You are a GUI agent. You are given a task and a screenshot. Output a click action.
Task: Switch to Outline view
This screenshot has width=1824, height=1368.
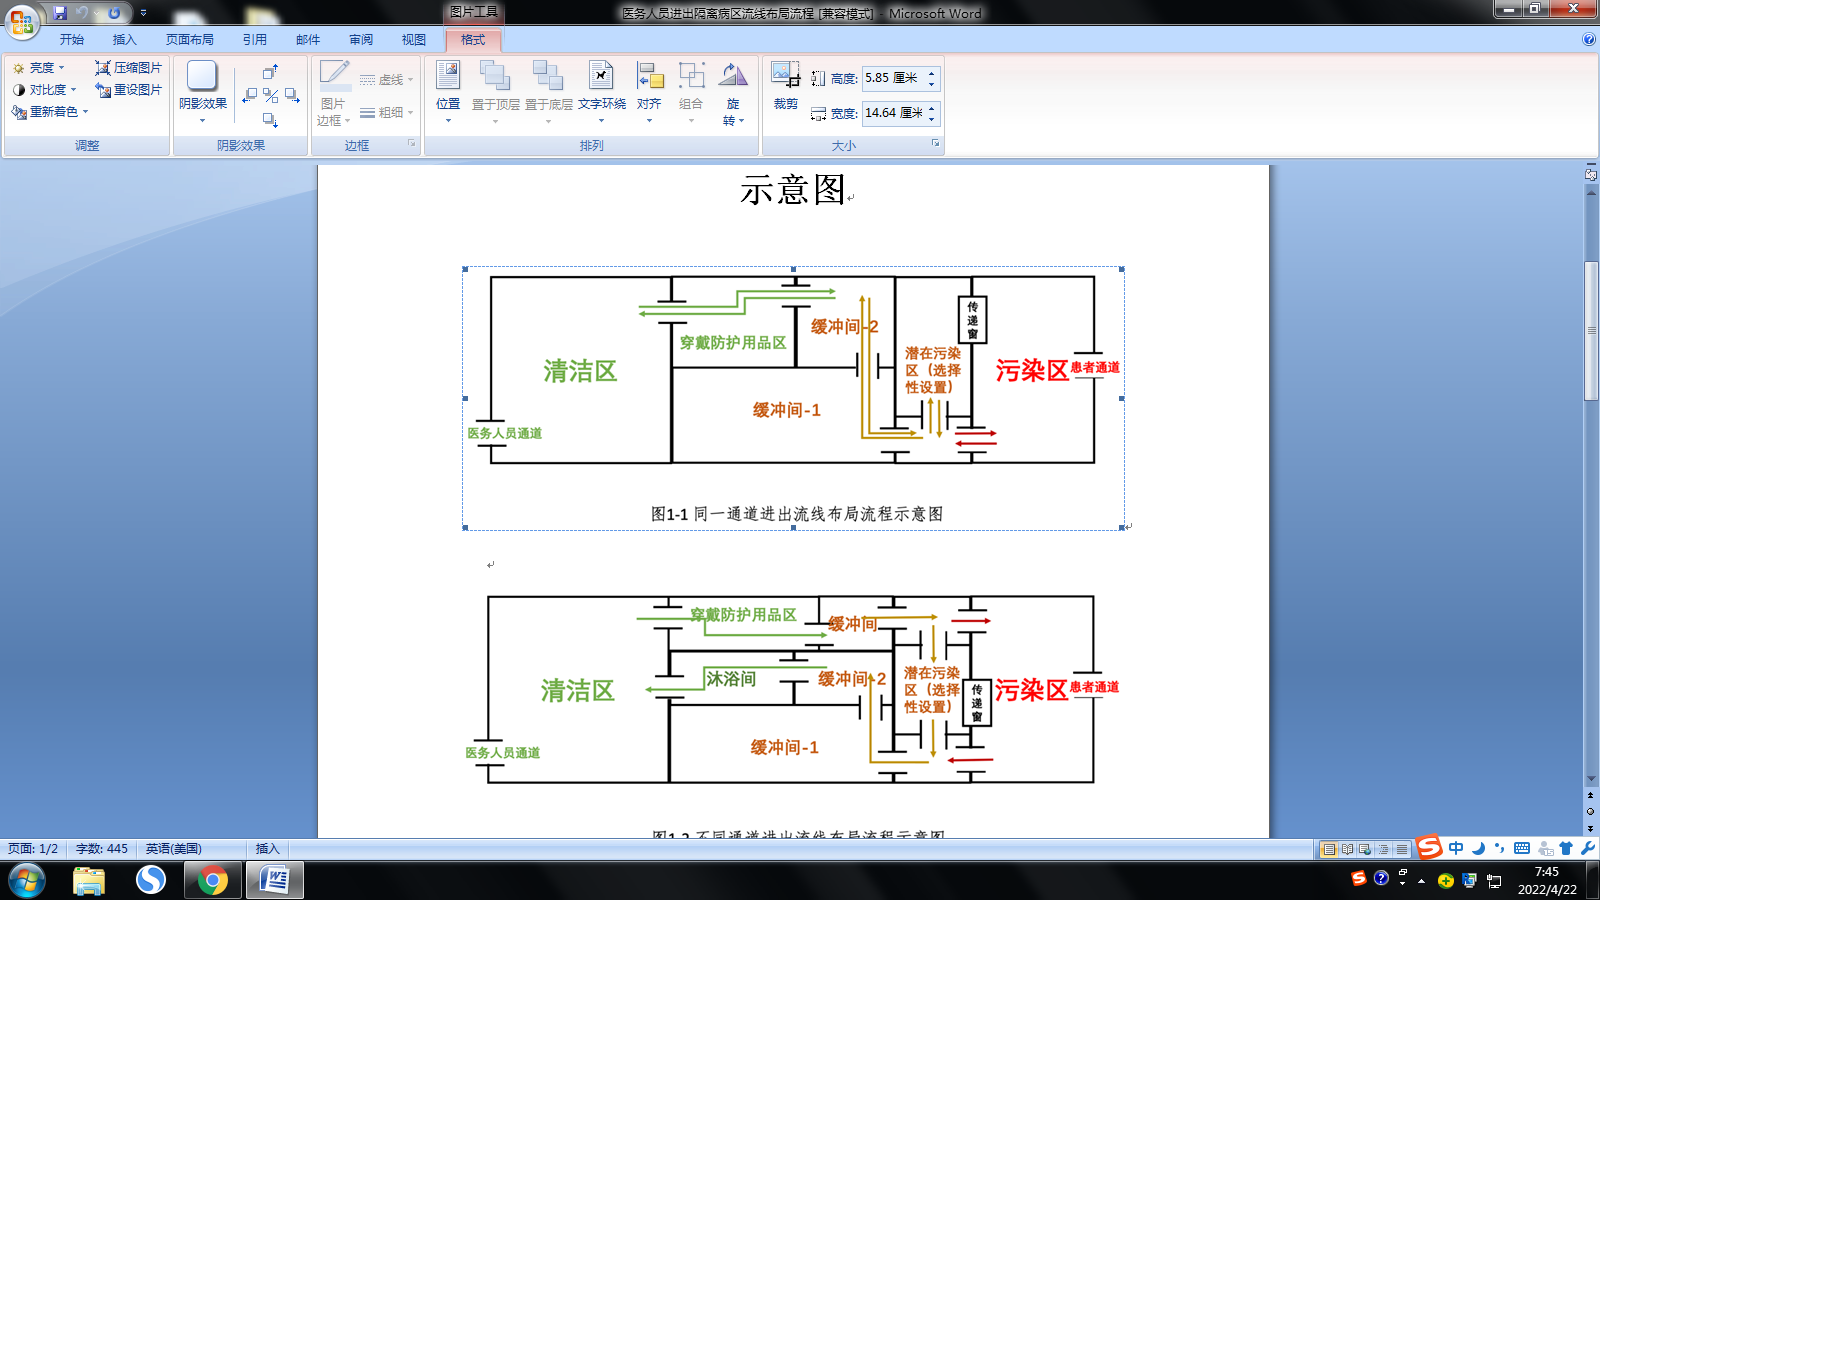[1384, 849]
